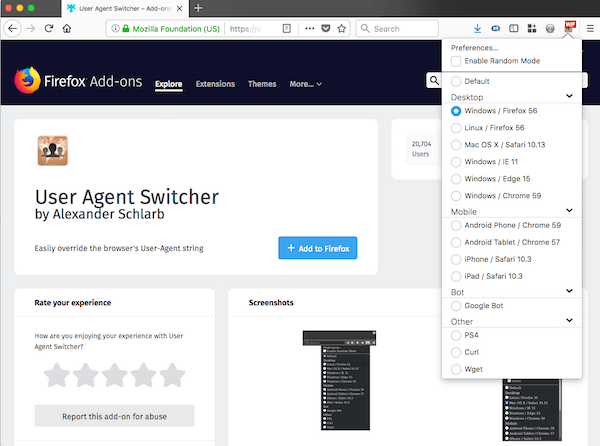Switch to the User Agent Switcher browser tab
The height and width of the screenshot is (446, 600).
pos(125,8)
